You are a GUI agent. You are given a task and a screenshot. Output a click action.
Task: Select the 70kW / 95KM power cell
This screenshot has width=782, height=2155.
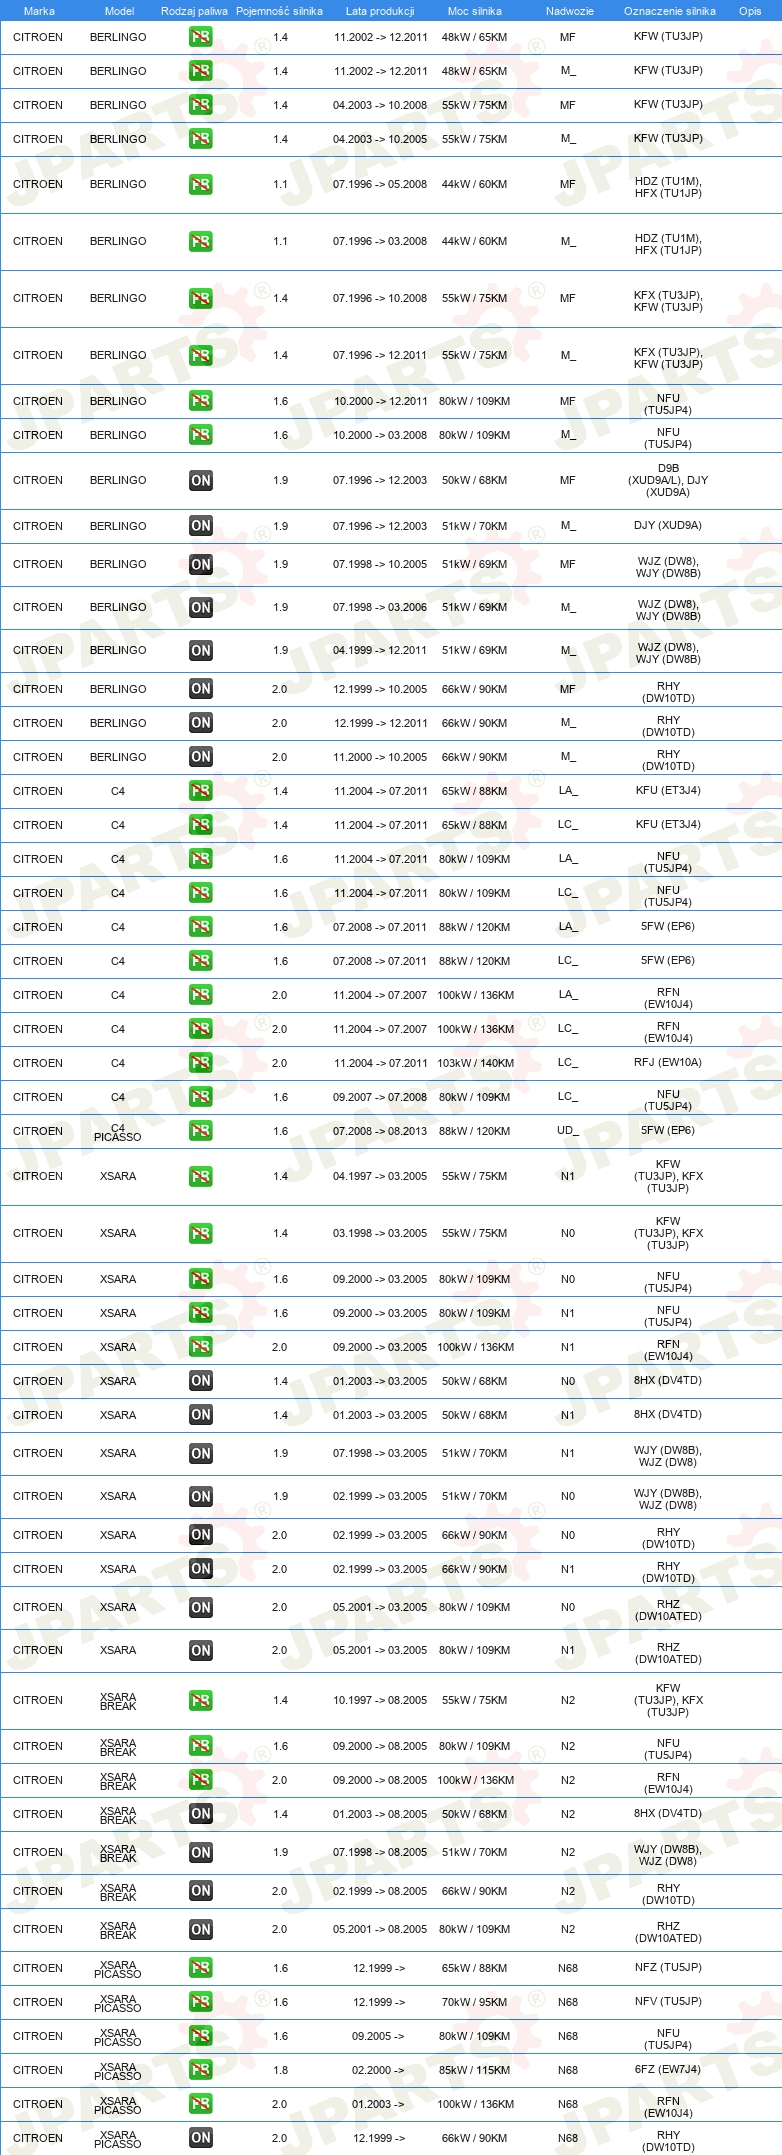pyautogui.click(x=475, y=2002)
